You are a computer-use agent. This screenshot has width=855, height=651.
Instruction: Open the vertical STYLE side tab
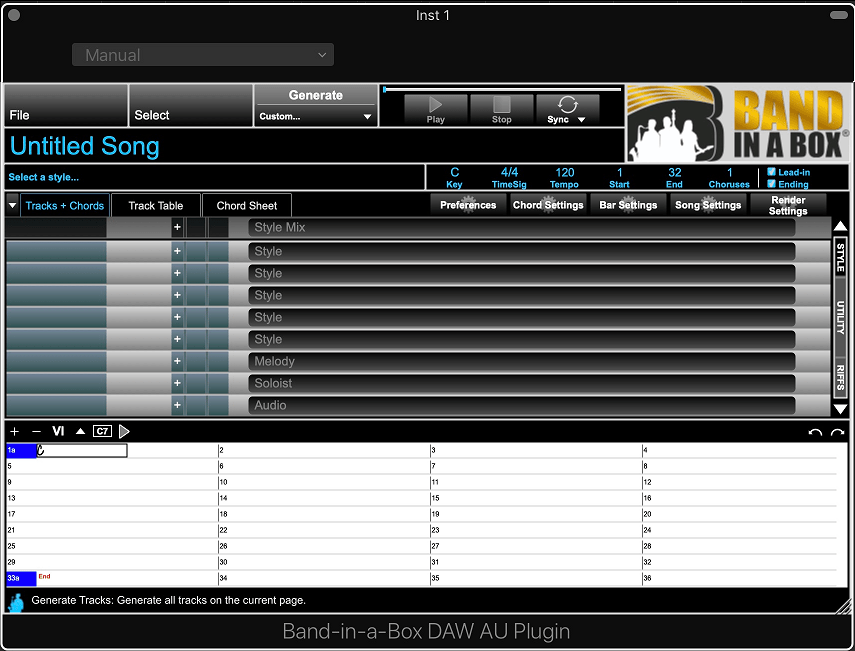tap(840, 258)
